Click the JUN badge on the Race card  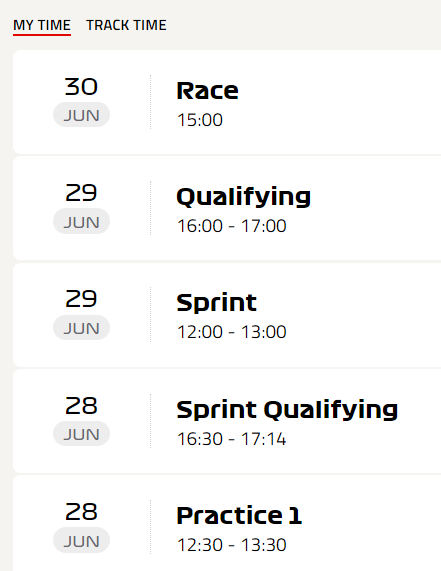click(x=82, y=115)
